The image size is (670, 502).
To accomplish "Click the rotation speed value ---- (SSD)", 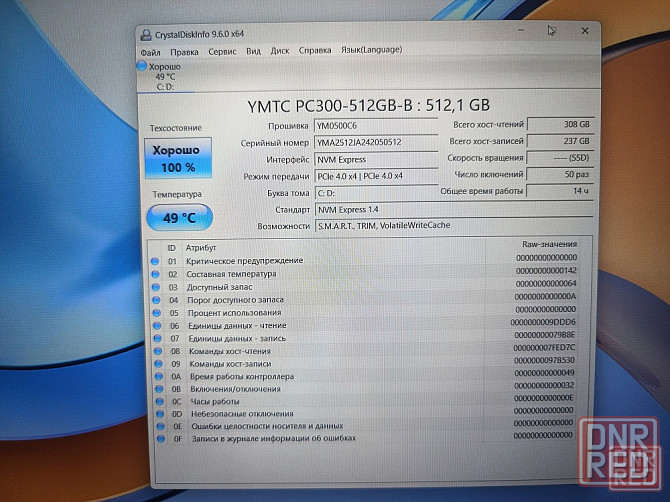I will (560, 158).
